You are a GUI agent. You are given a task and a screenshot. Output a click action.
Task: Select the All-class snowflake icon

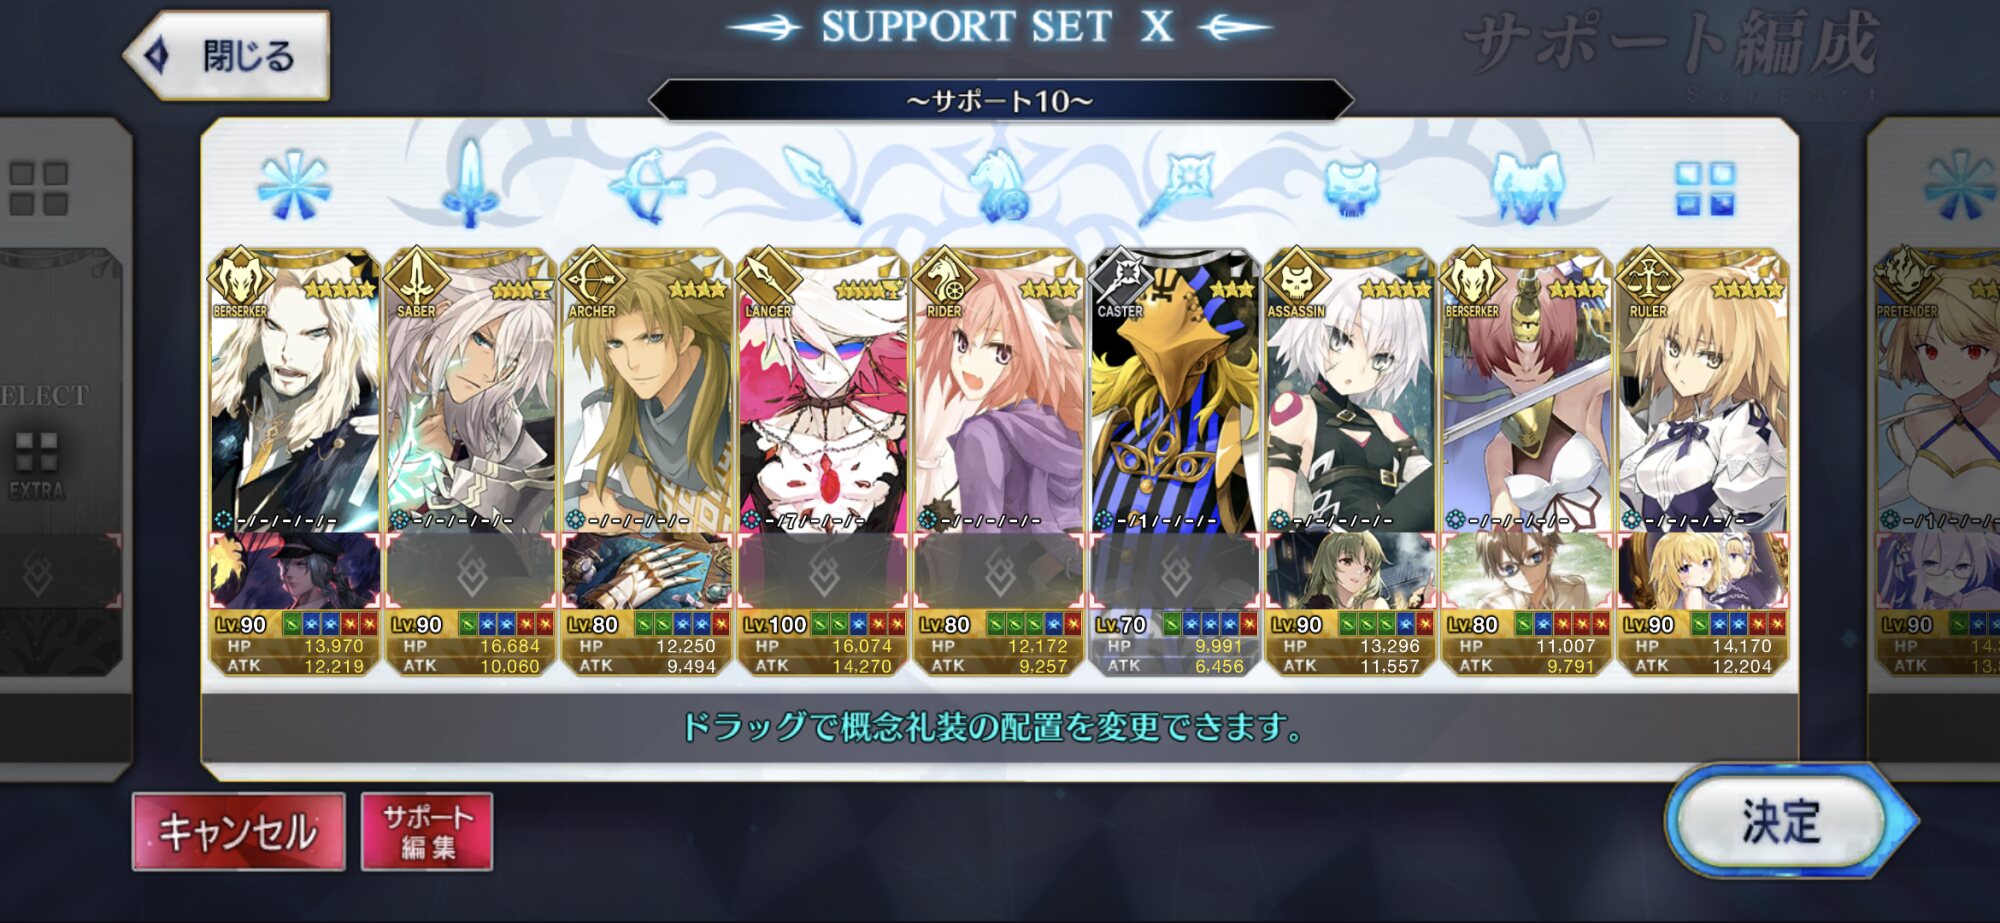[293, 186]
